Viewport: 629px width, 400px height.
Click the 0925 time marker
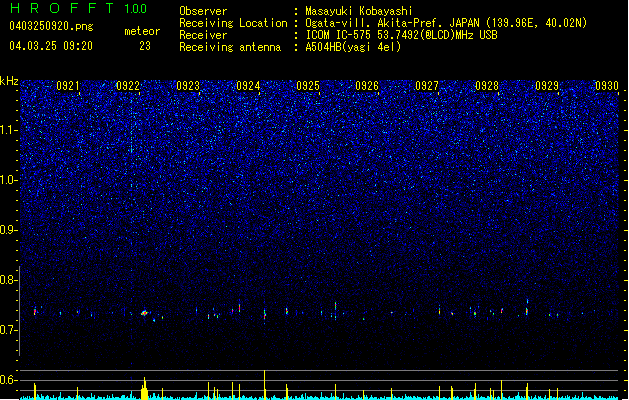(308, 86)
